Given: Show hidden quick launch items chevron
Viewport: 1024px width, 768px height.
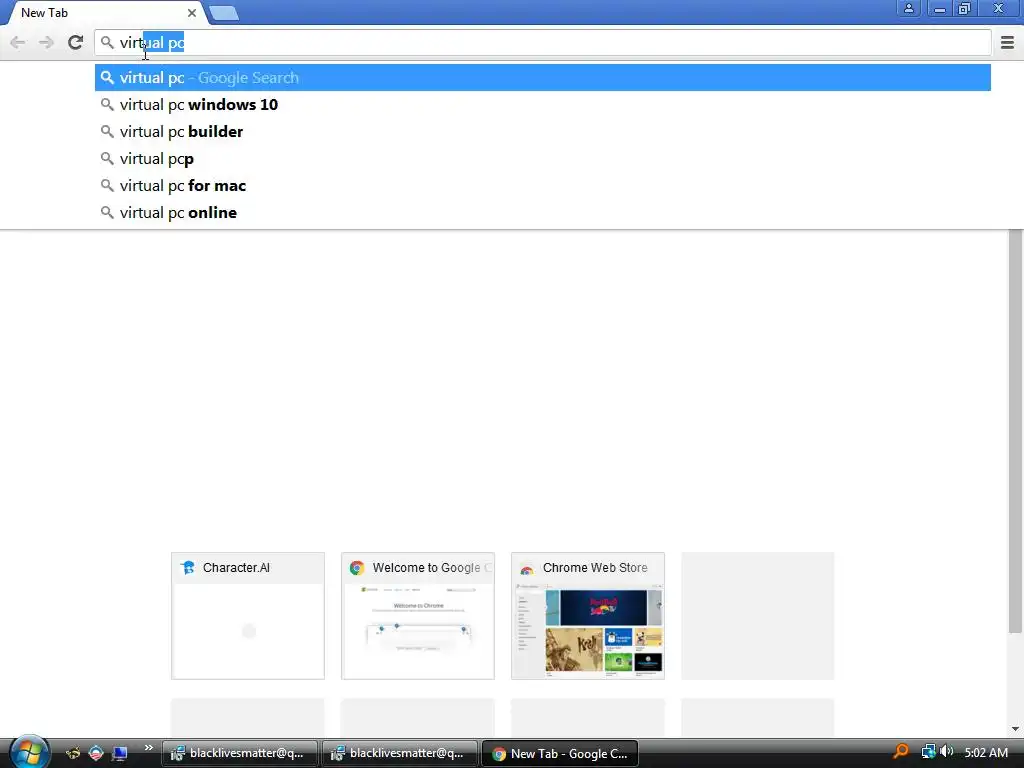Looking at the screenshot, I should tap(148, 748).
